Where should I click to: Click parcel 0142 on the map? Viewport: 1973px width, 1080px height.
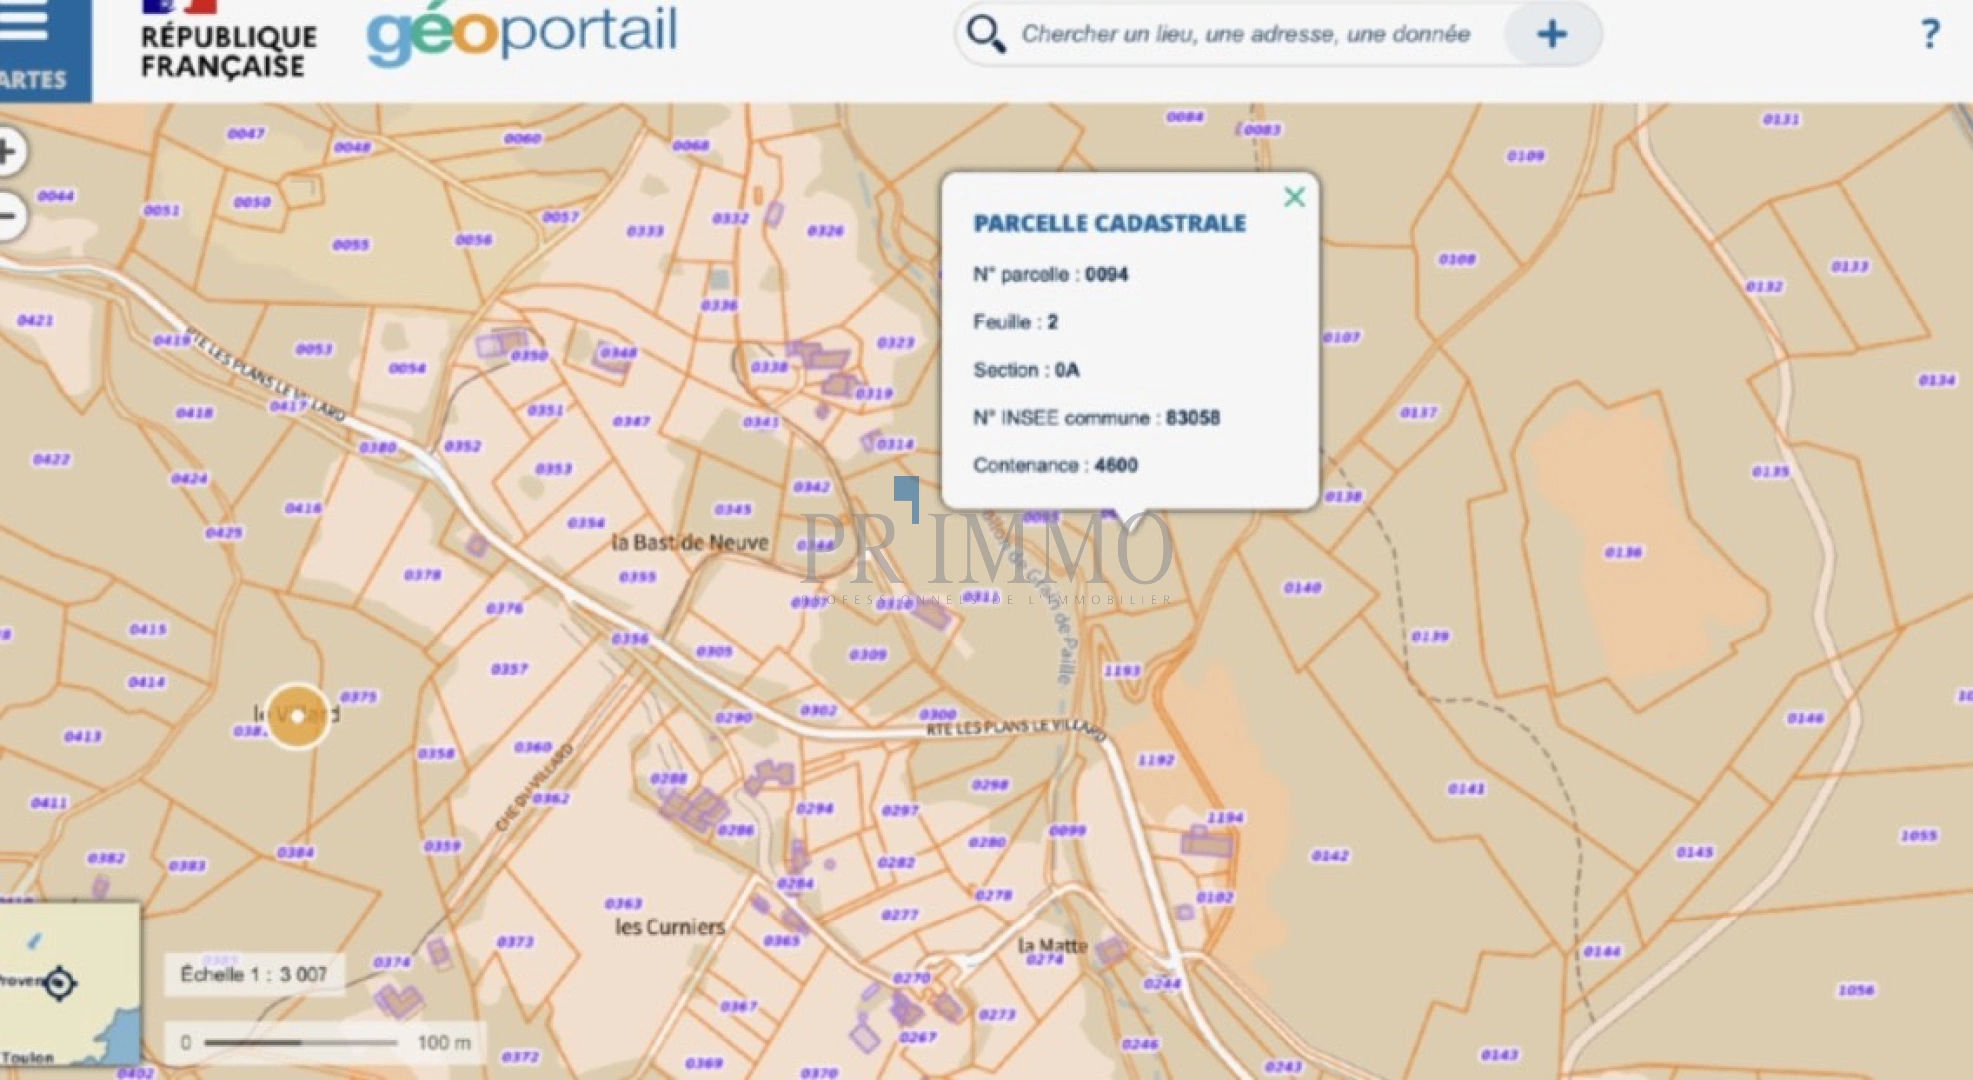tap(1330, 856)
